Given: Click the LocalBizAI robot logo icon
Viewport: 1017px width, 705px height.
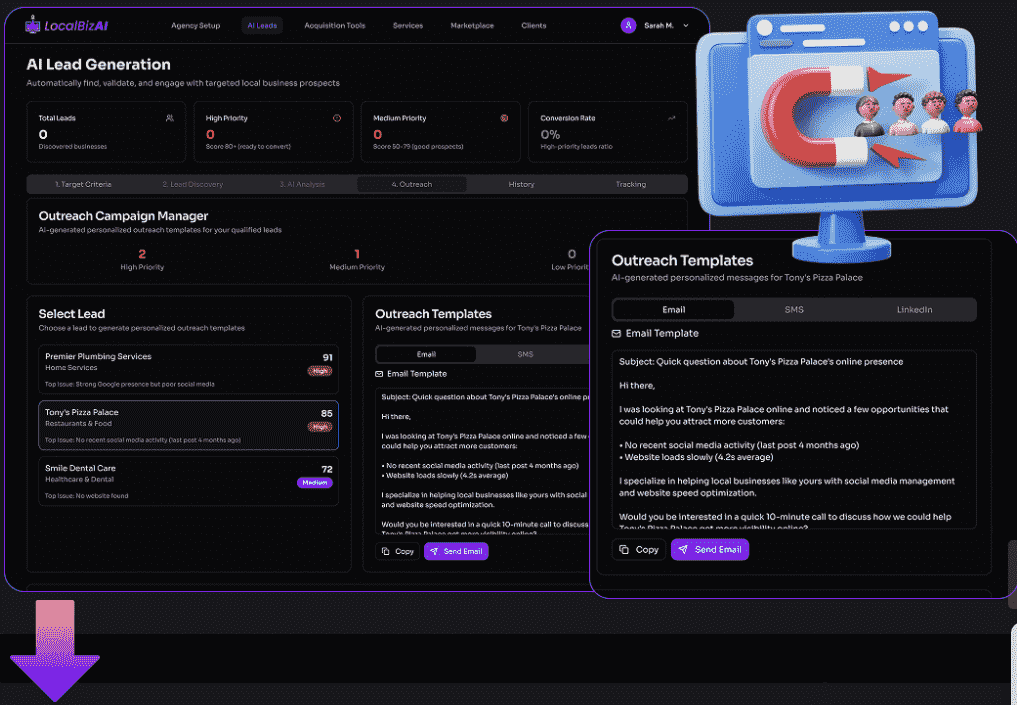Looking at the screenshot, I should pyautogui.click(x=34, y=24).
